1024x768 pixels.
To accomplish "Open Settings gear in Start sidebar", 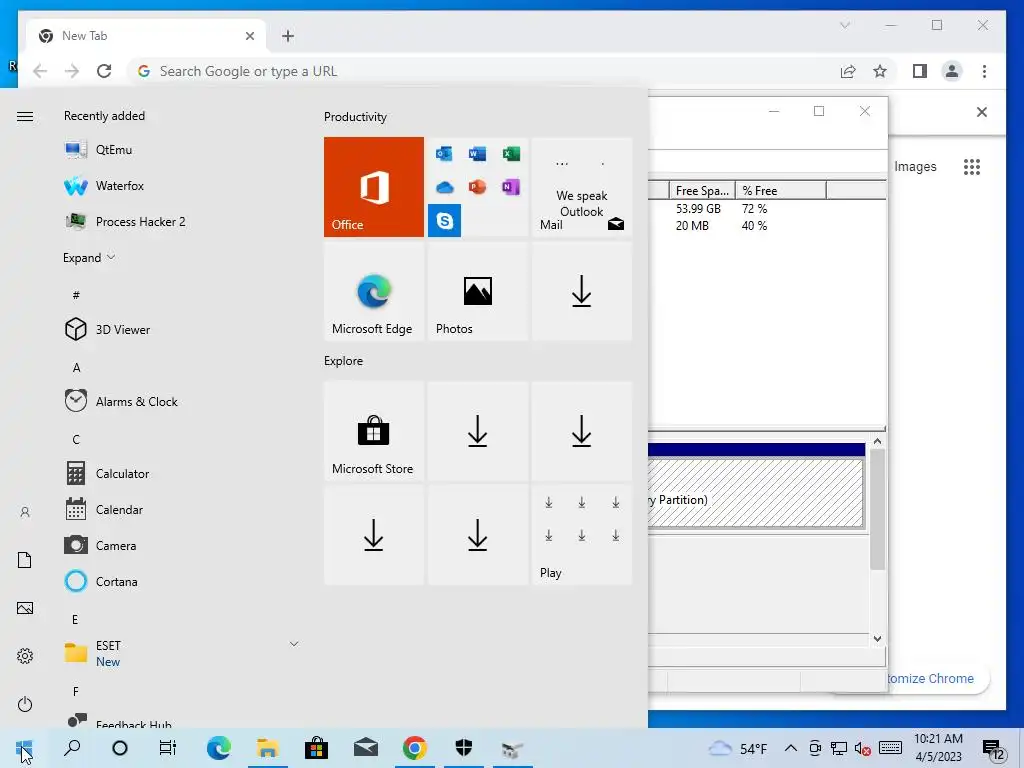I will point(25,656).
